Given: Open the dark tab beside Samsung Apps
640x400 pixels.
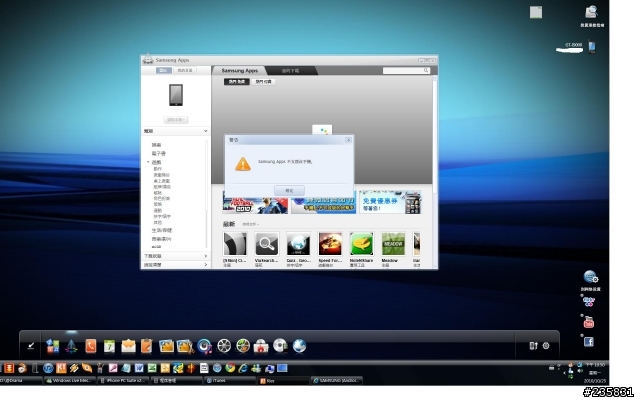Looking at the screenshot, I should [291, 71].
